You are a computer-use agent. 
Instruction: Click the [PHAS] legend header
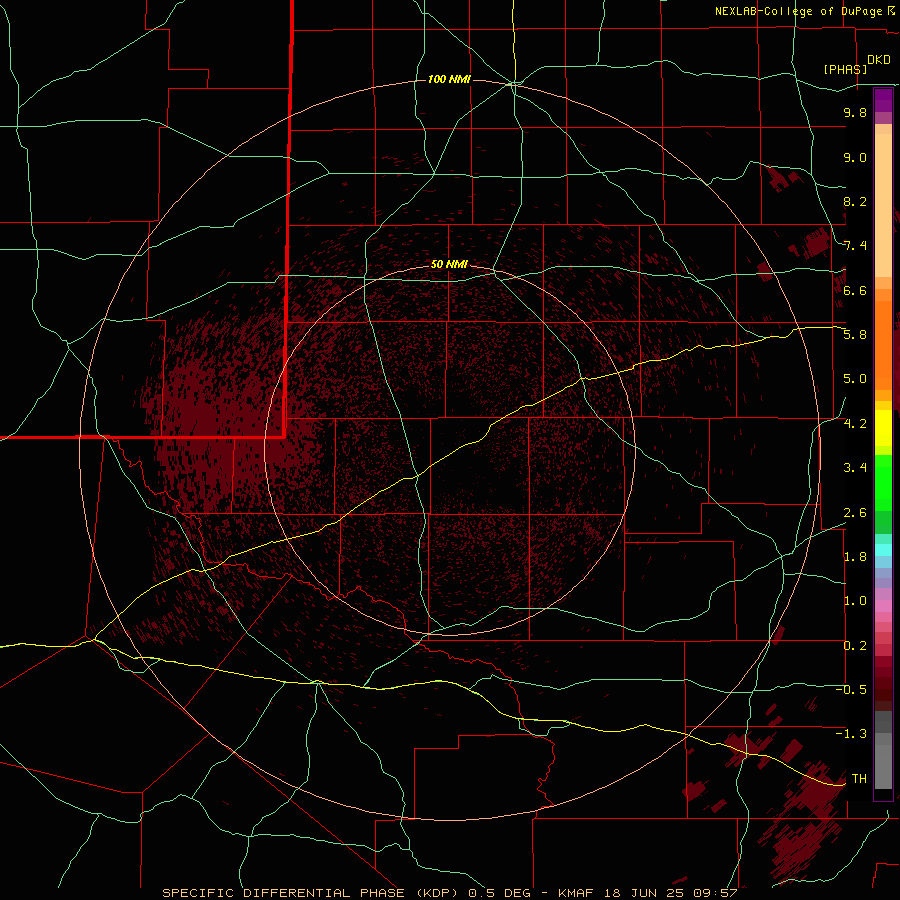pyautogui.click(x=845, y=69)
